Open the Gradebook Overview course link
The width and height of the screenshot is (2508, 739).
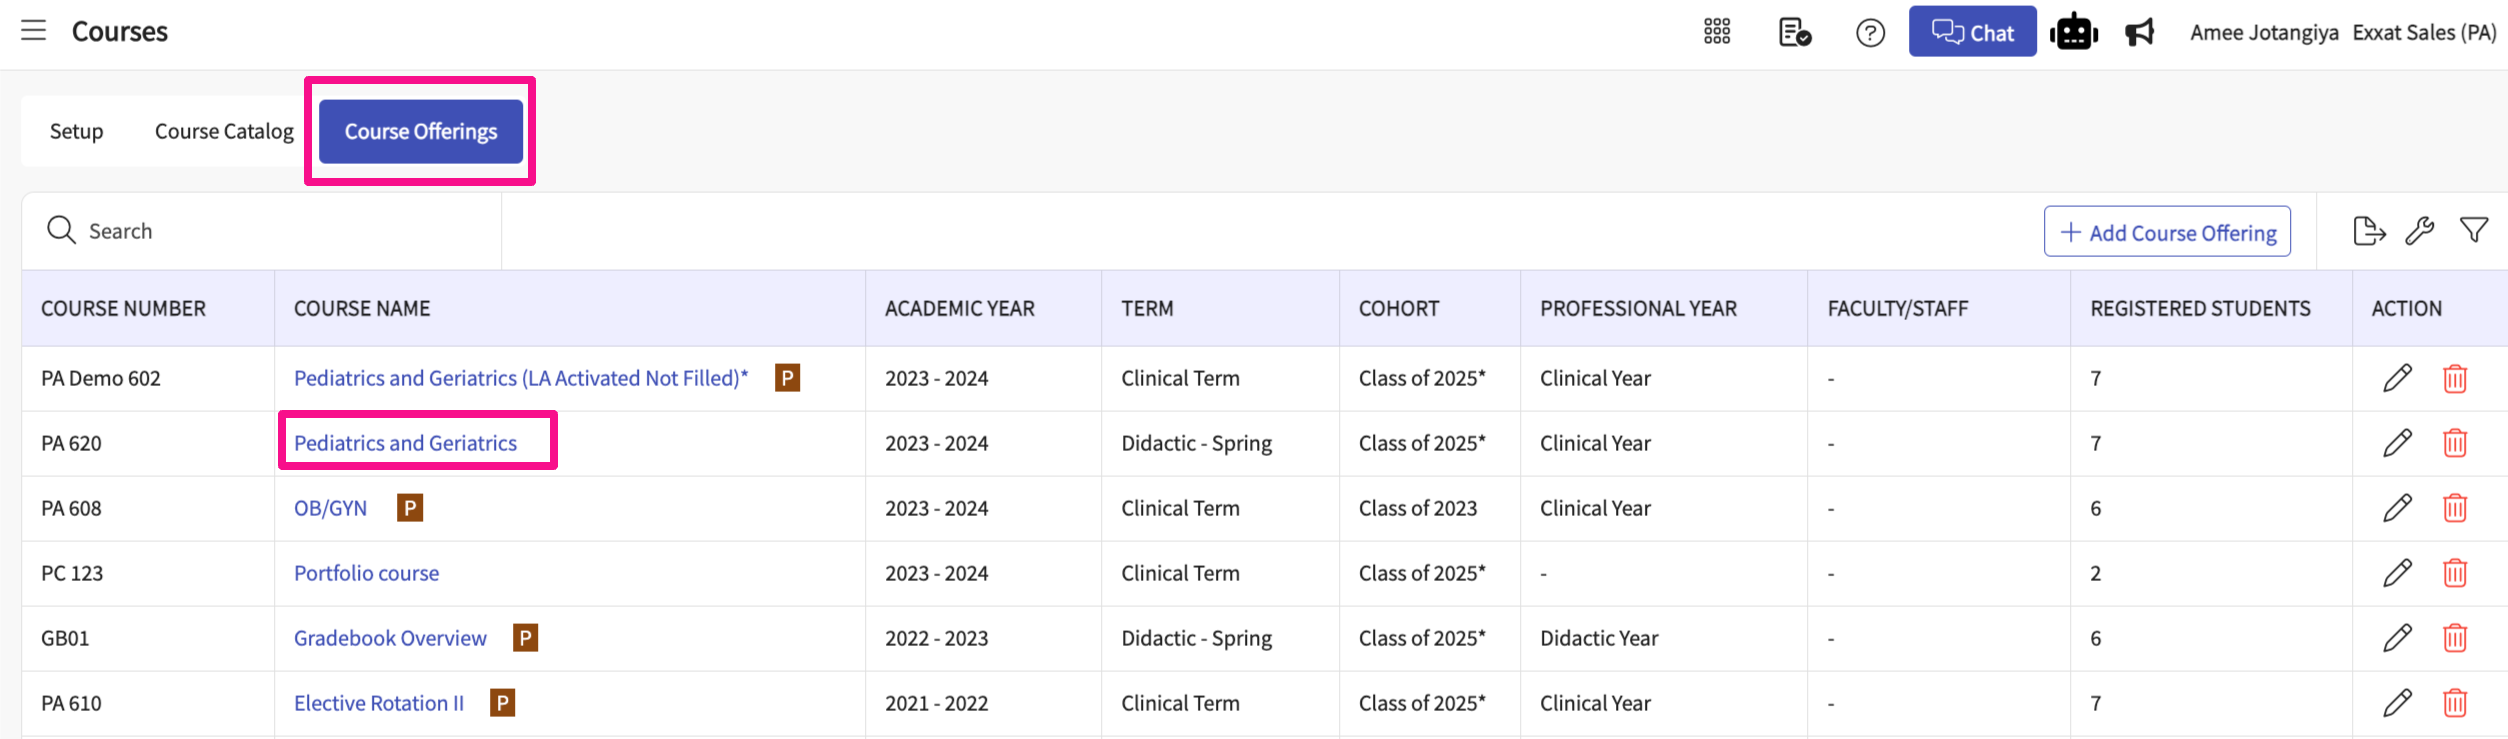tap(390, 638)
